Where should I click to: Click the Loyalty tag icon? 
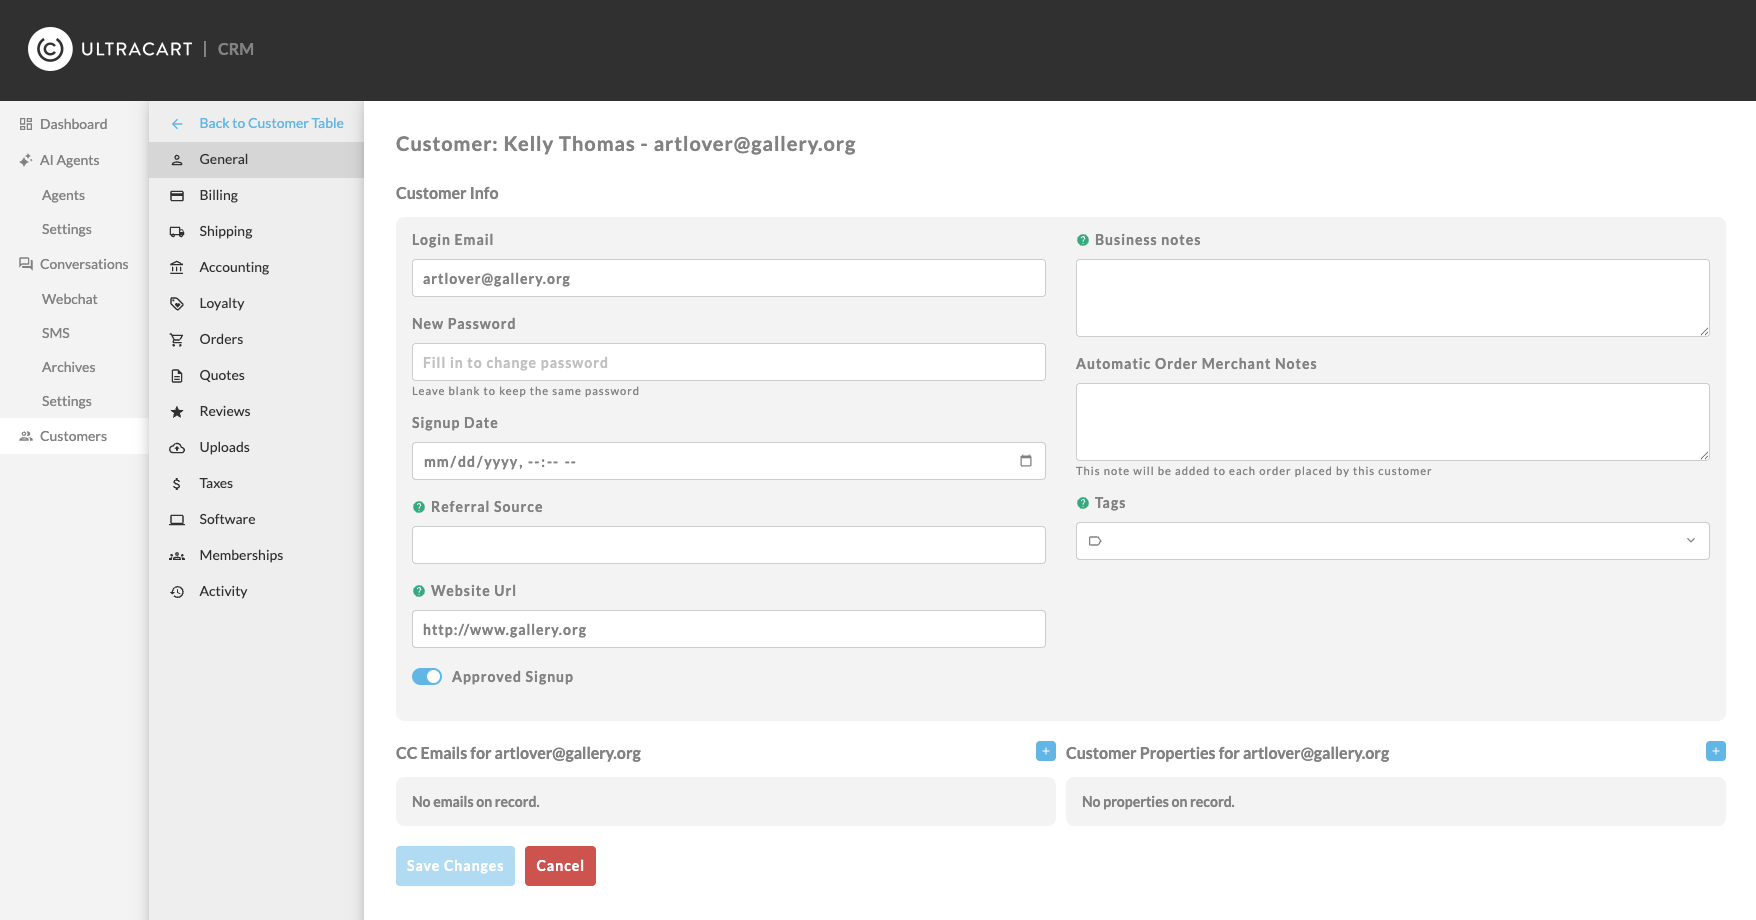[177, 304]
